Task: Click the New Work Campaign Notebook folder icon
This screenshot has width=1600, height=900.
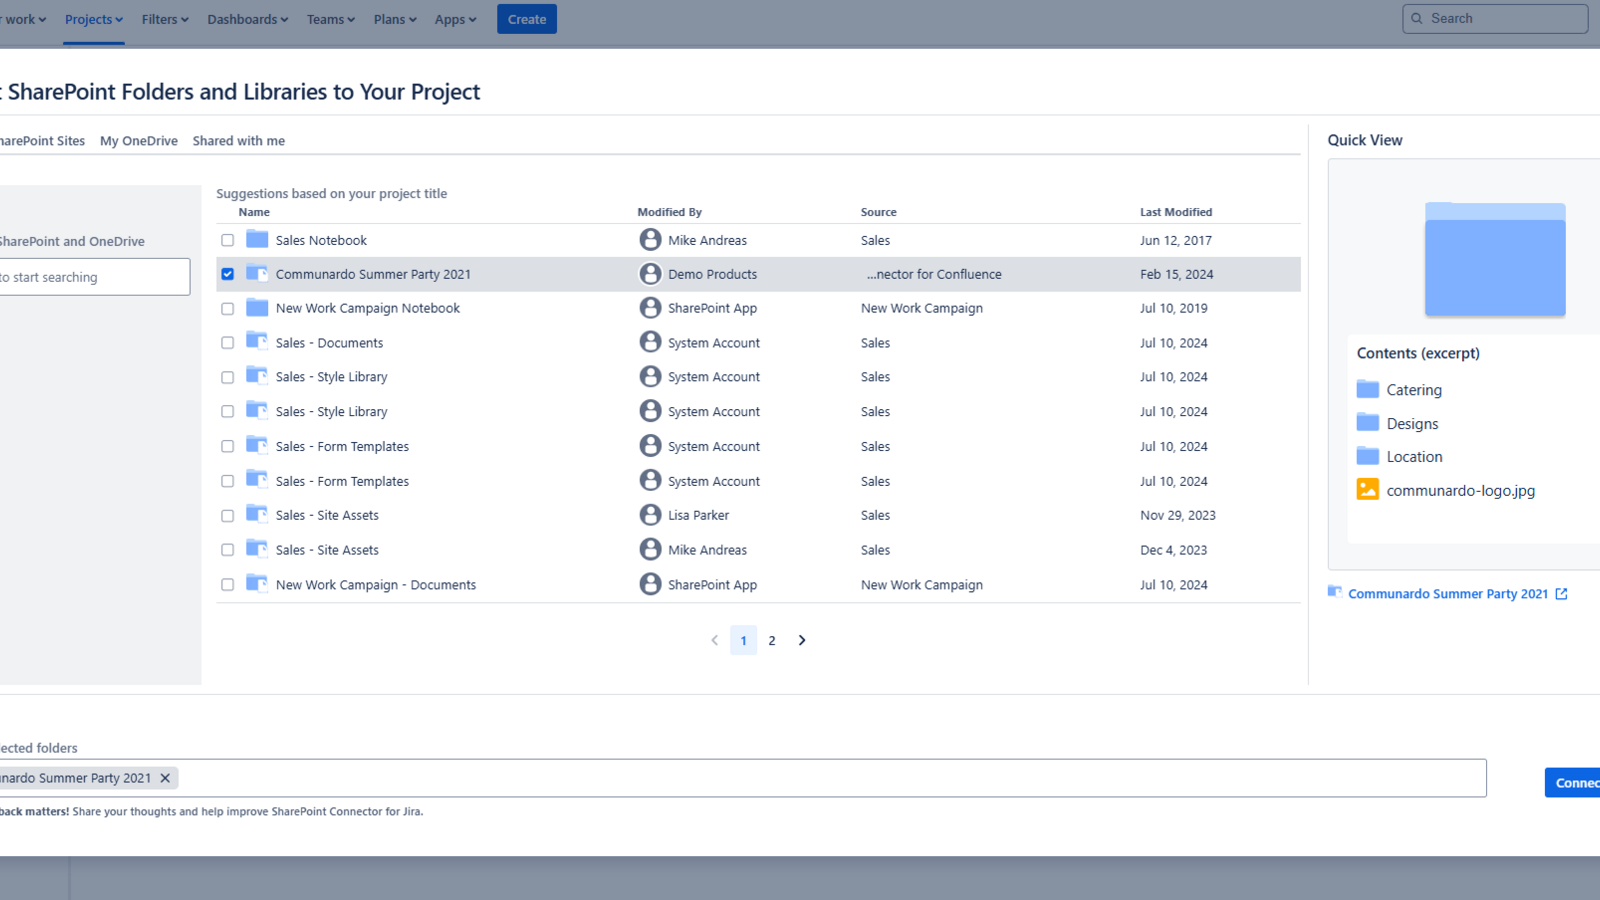Action: pos(257,307)
